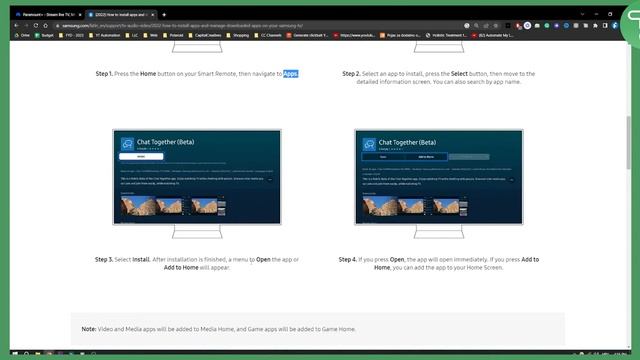View site lock information icon
Image resolution: width=640 pixels, height=360 pixels.
point(58,25)
